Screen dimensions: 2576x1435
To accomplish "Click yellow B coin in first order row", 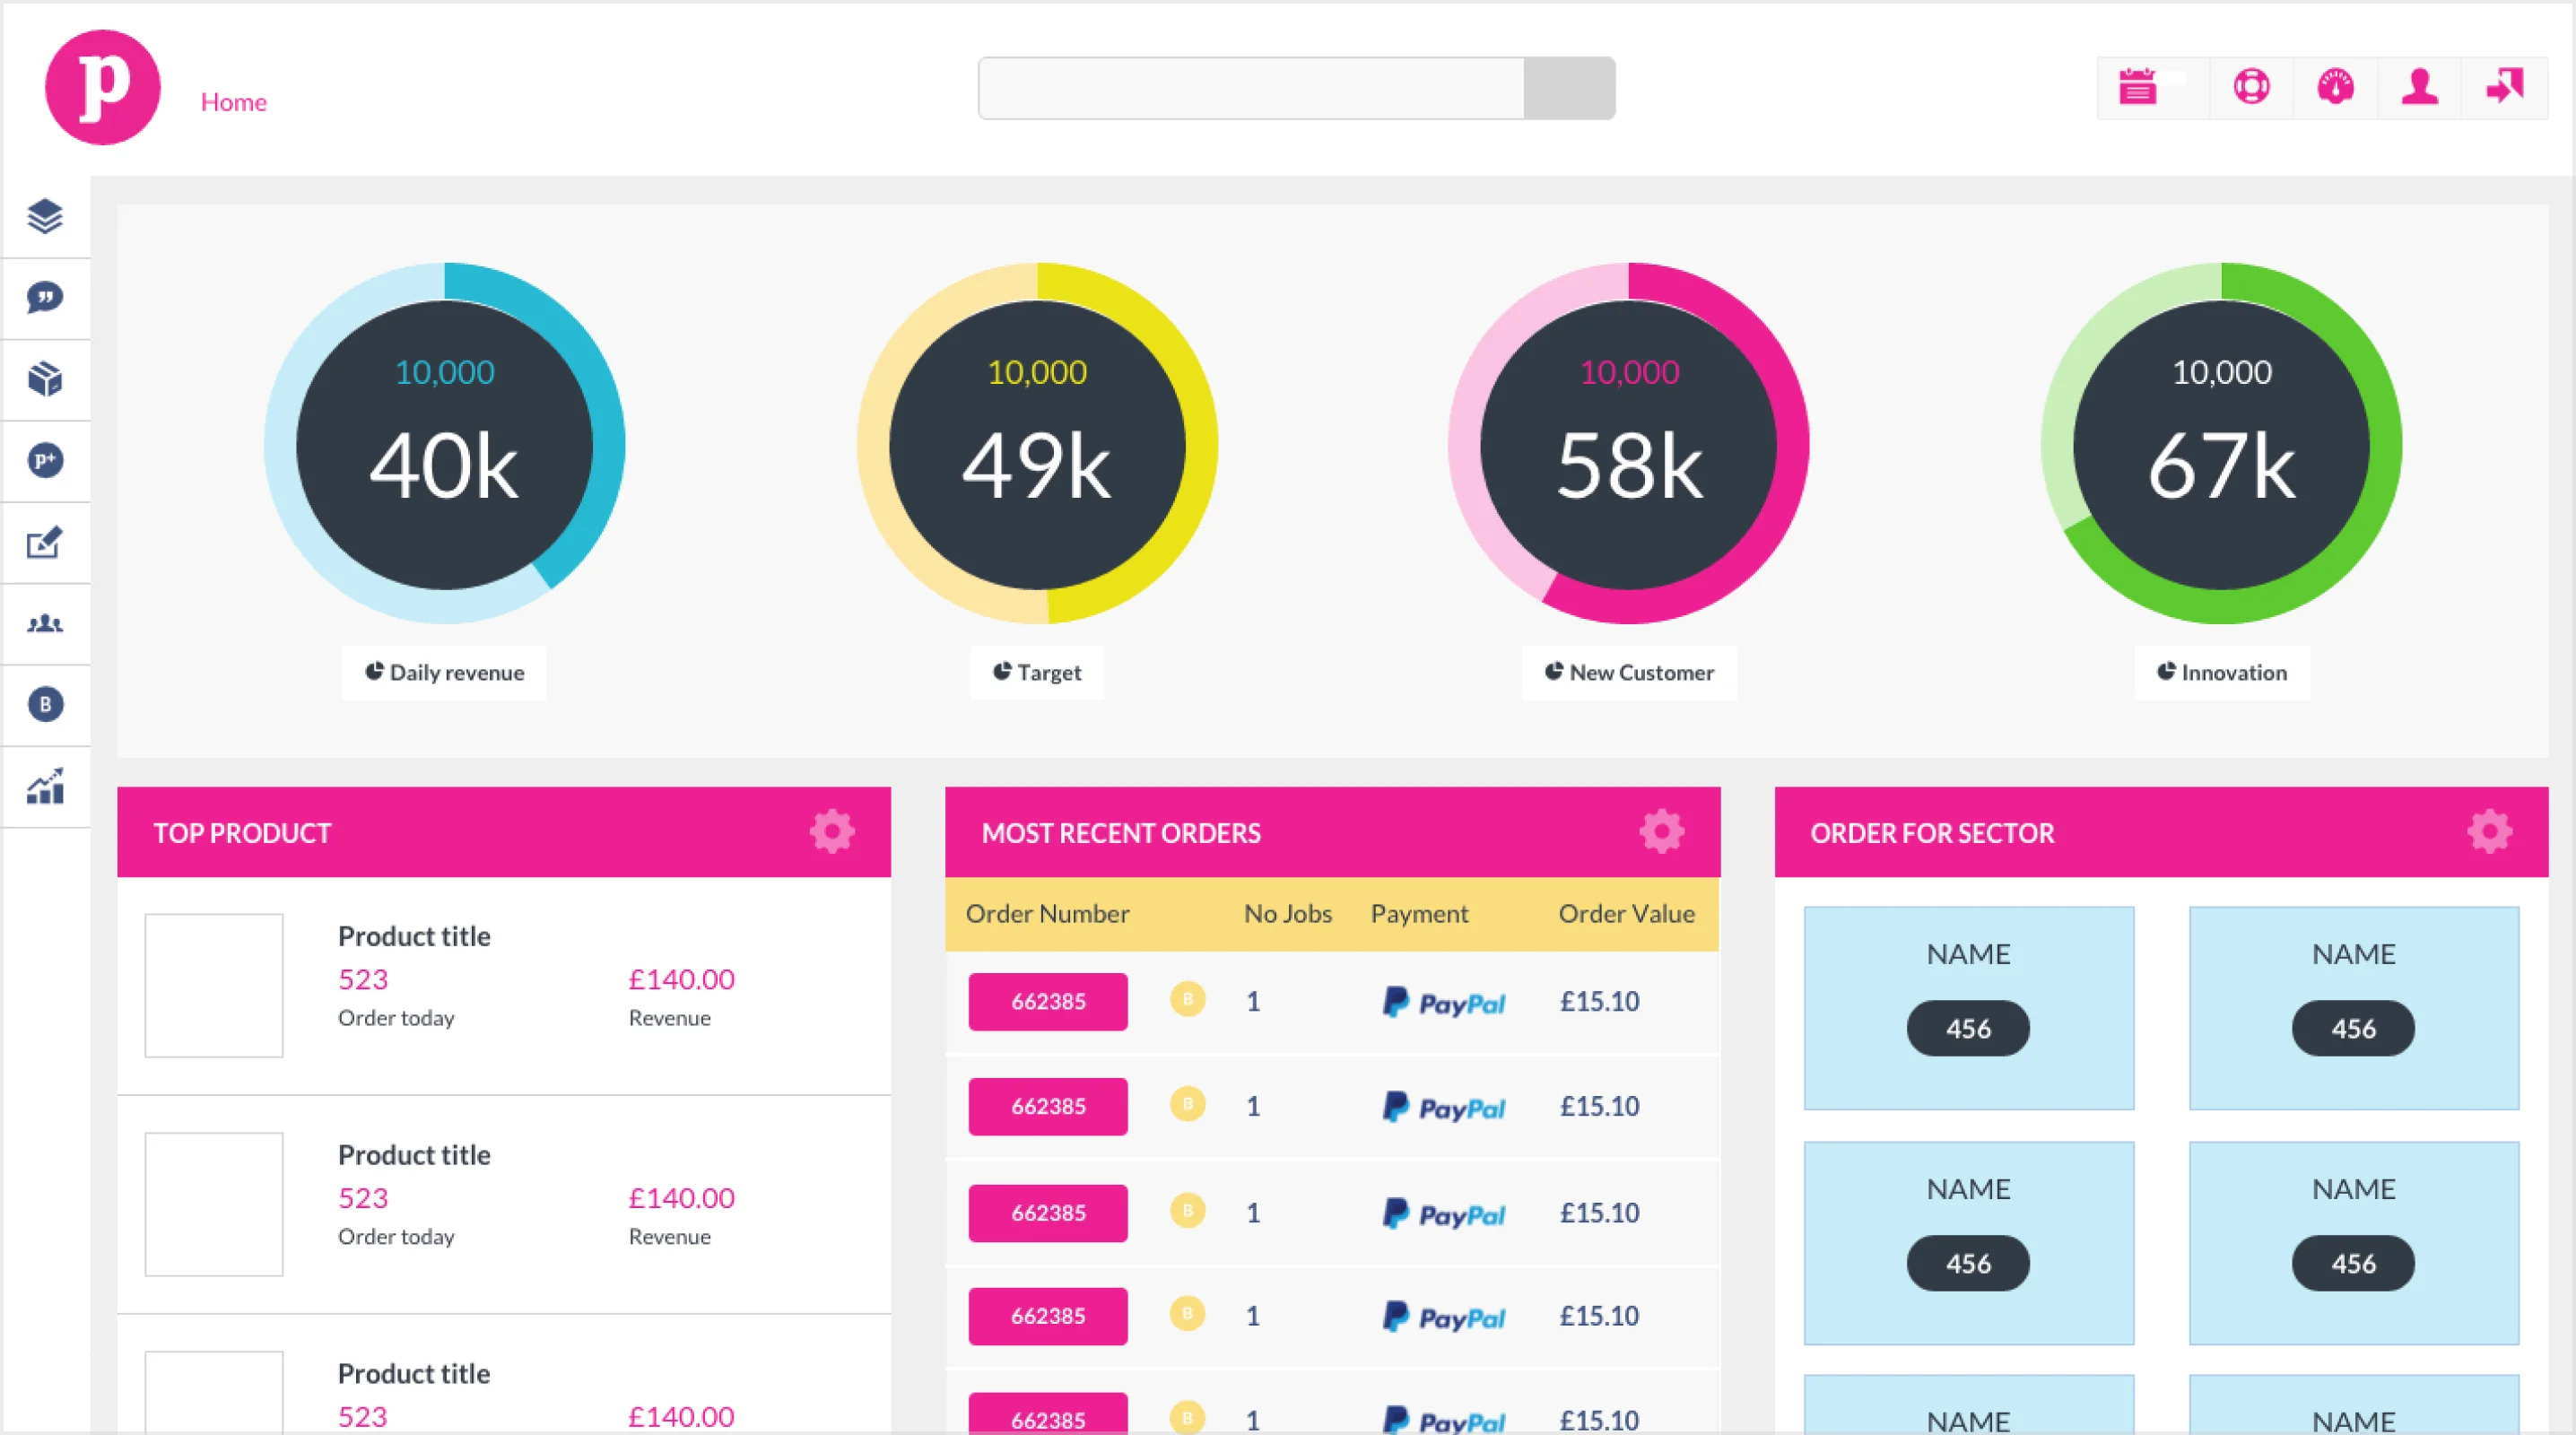I will (1188, 999).
